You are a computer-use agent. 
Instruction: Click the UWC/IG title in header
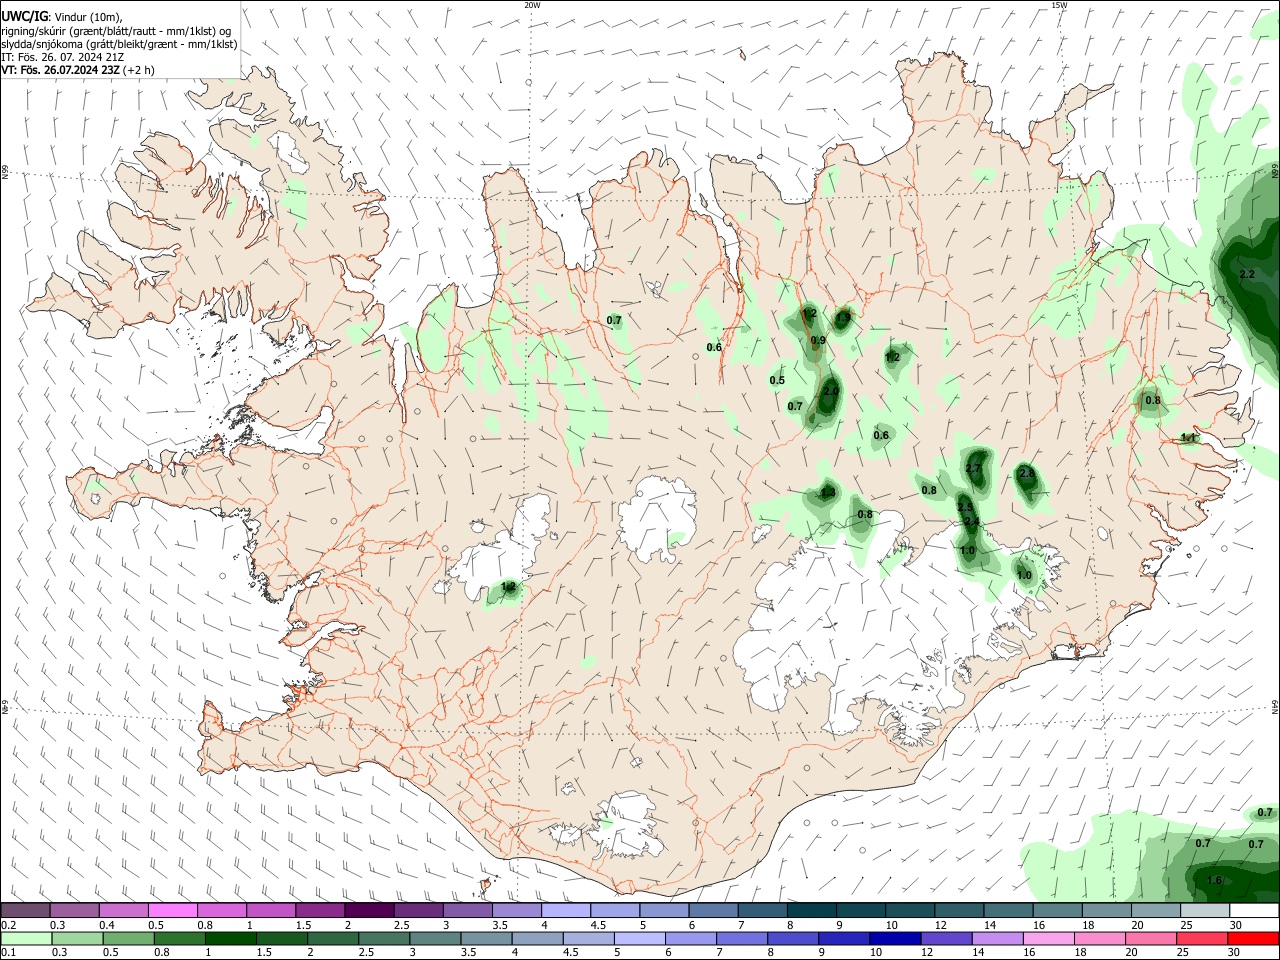coord(23,16)
